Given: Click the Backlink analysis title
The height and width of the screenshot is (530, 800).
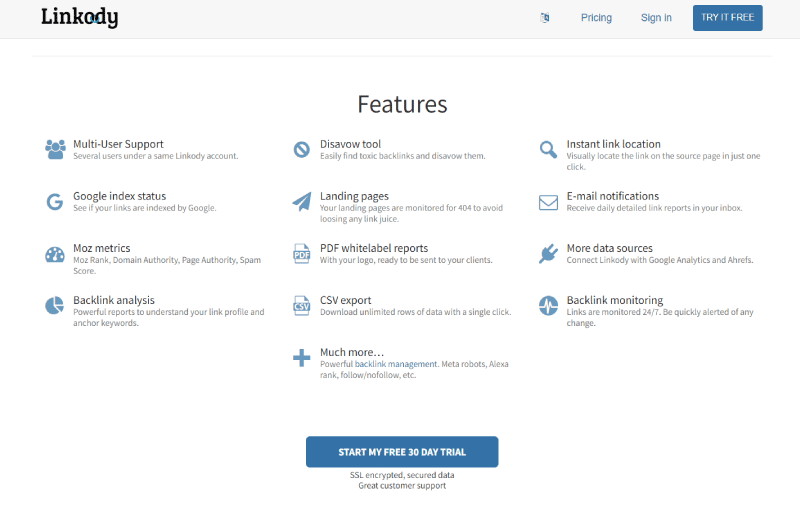Looking at the screenshot, I should click(x=114, y=300).
